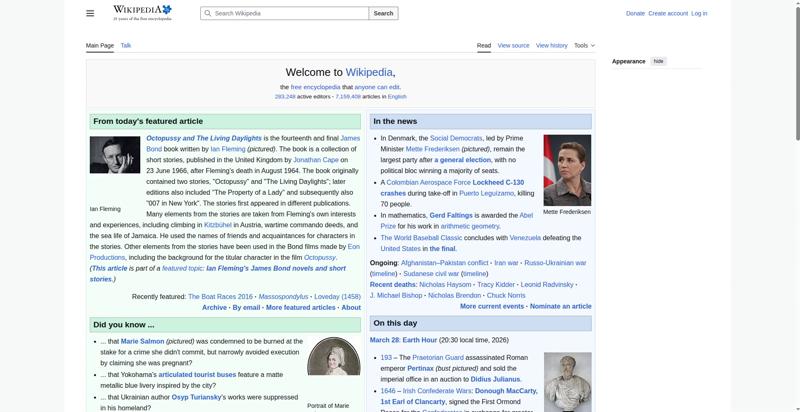
Task: Expand the Tools dropdown menu
Action: (583, 45)
